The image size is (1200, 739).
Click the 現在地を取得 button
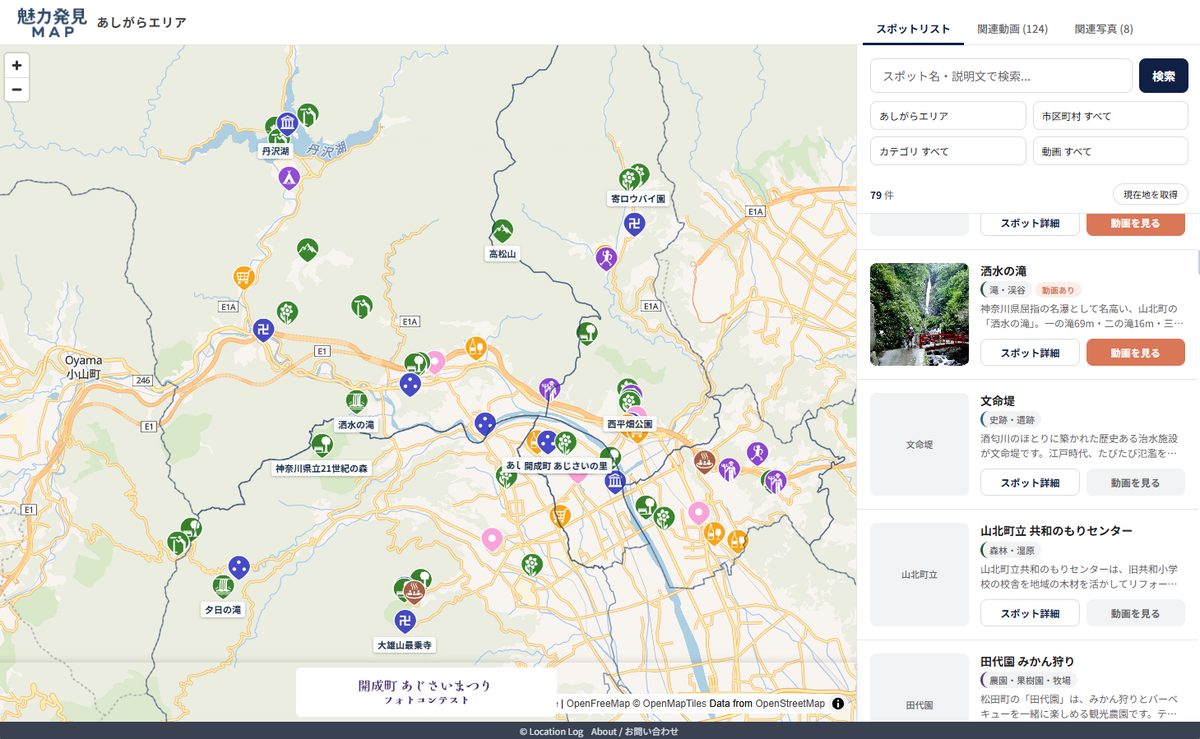pyautogui.click(x=1150, y=194)
